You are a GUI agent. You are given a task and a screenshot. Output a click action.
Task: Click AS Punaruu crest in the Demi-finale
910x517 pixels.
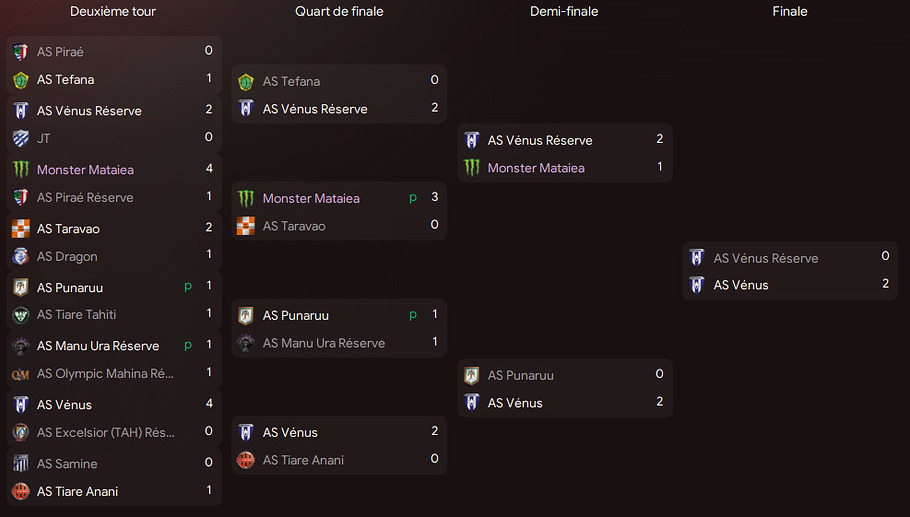click(x=472, y=375)
